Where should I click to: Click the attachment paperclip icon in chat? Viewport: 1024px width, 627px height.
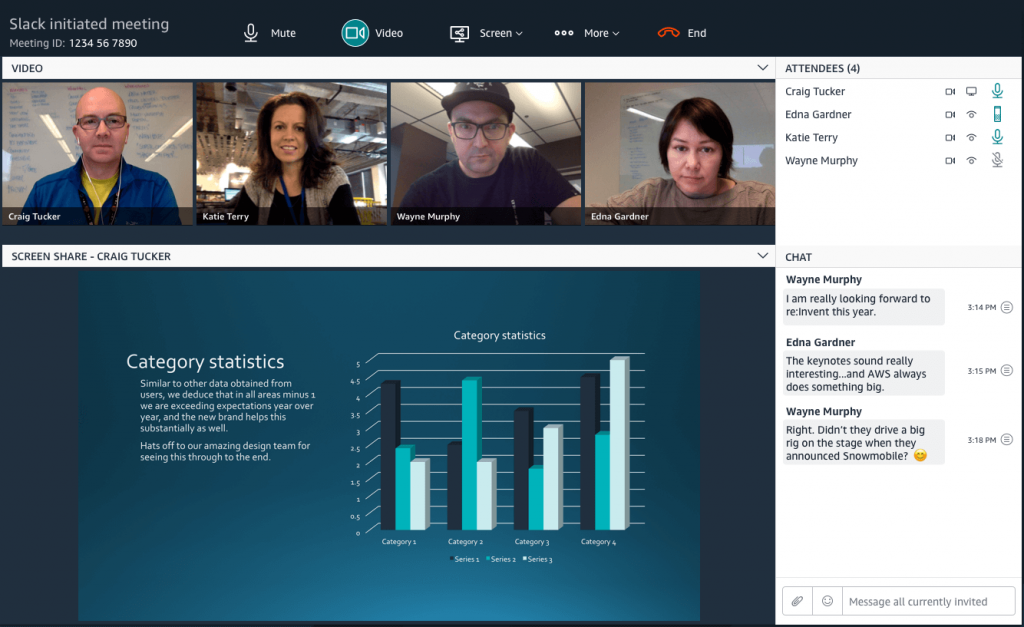(x=797, y=601)
